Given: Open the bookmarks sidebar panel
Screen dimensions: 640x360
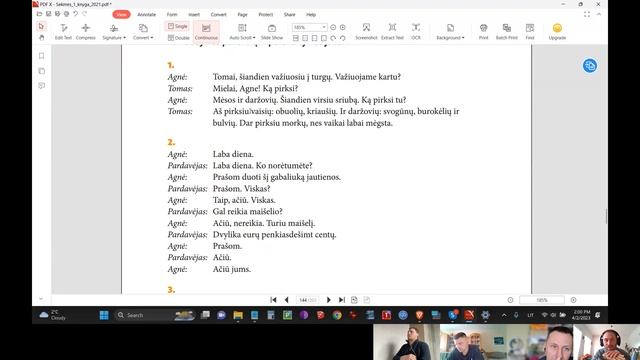Looking at the screenshot, I should pyautogui.click(x=42, y=56).
